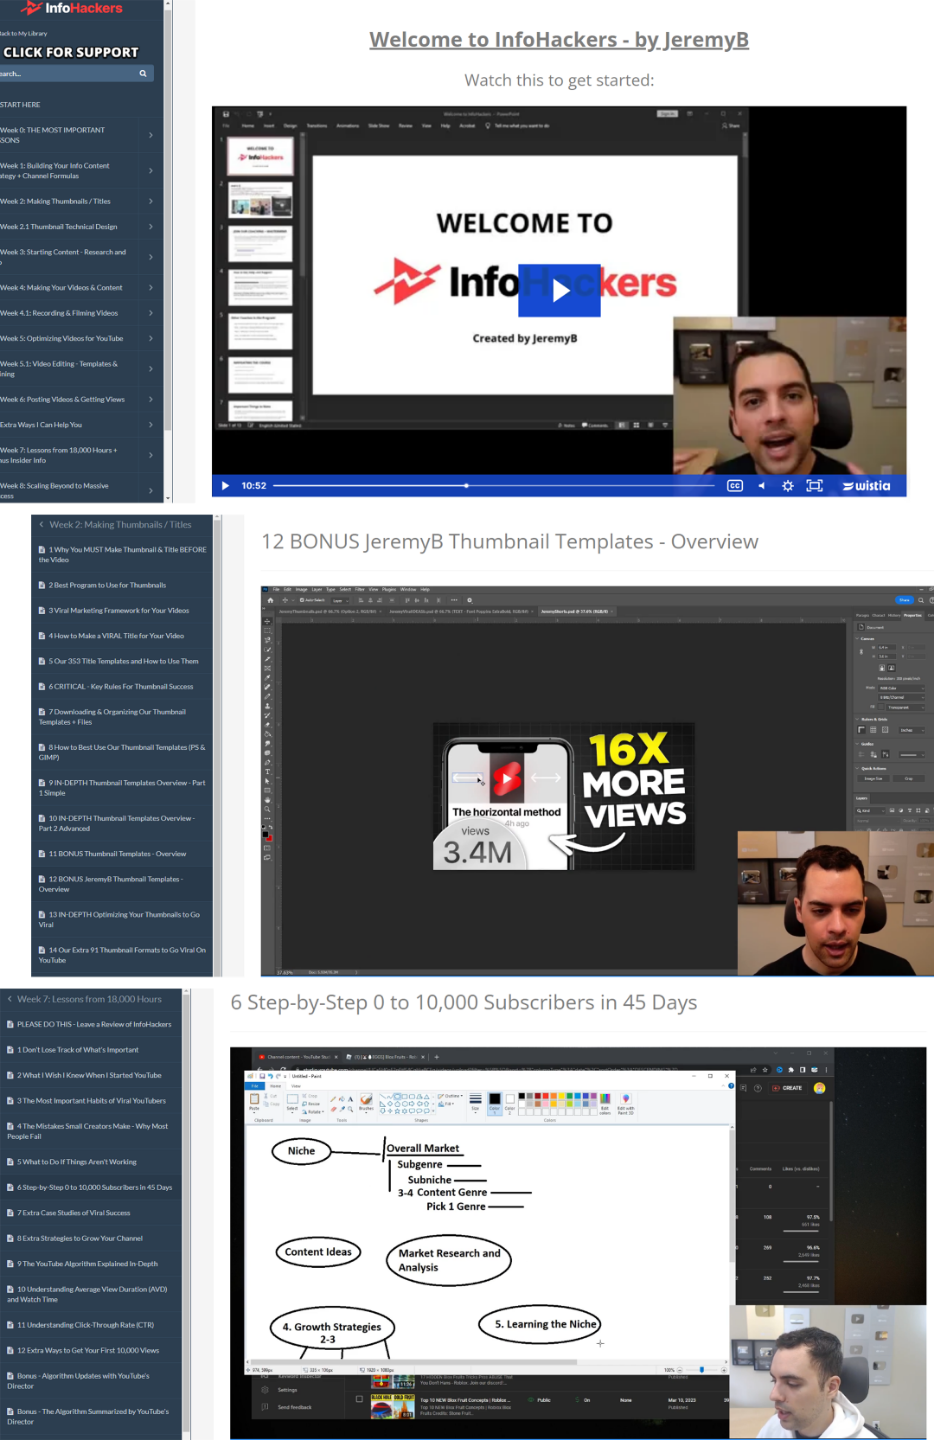Toggle closed captions CC button
This screenshot has height=1440, width=934.
click(735, 486)
